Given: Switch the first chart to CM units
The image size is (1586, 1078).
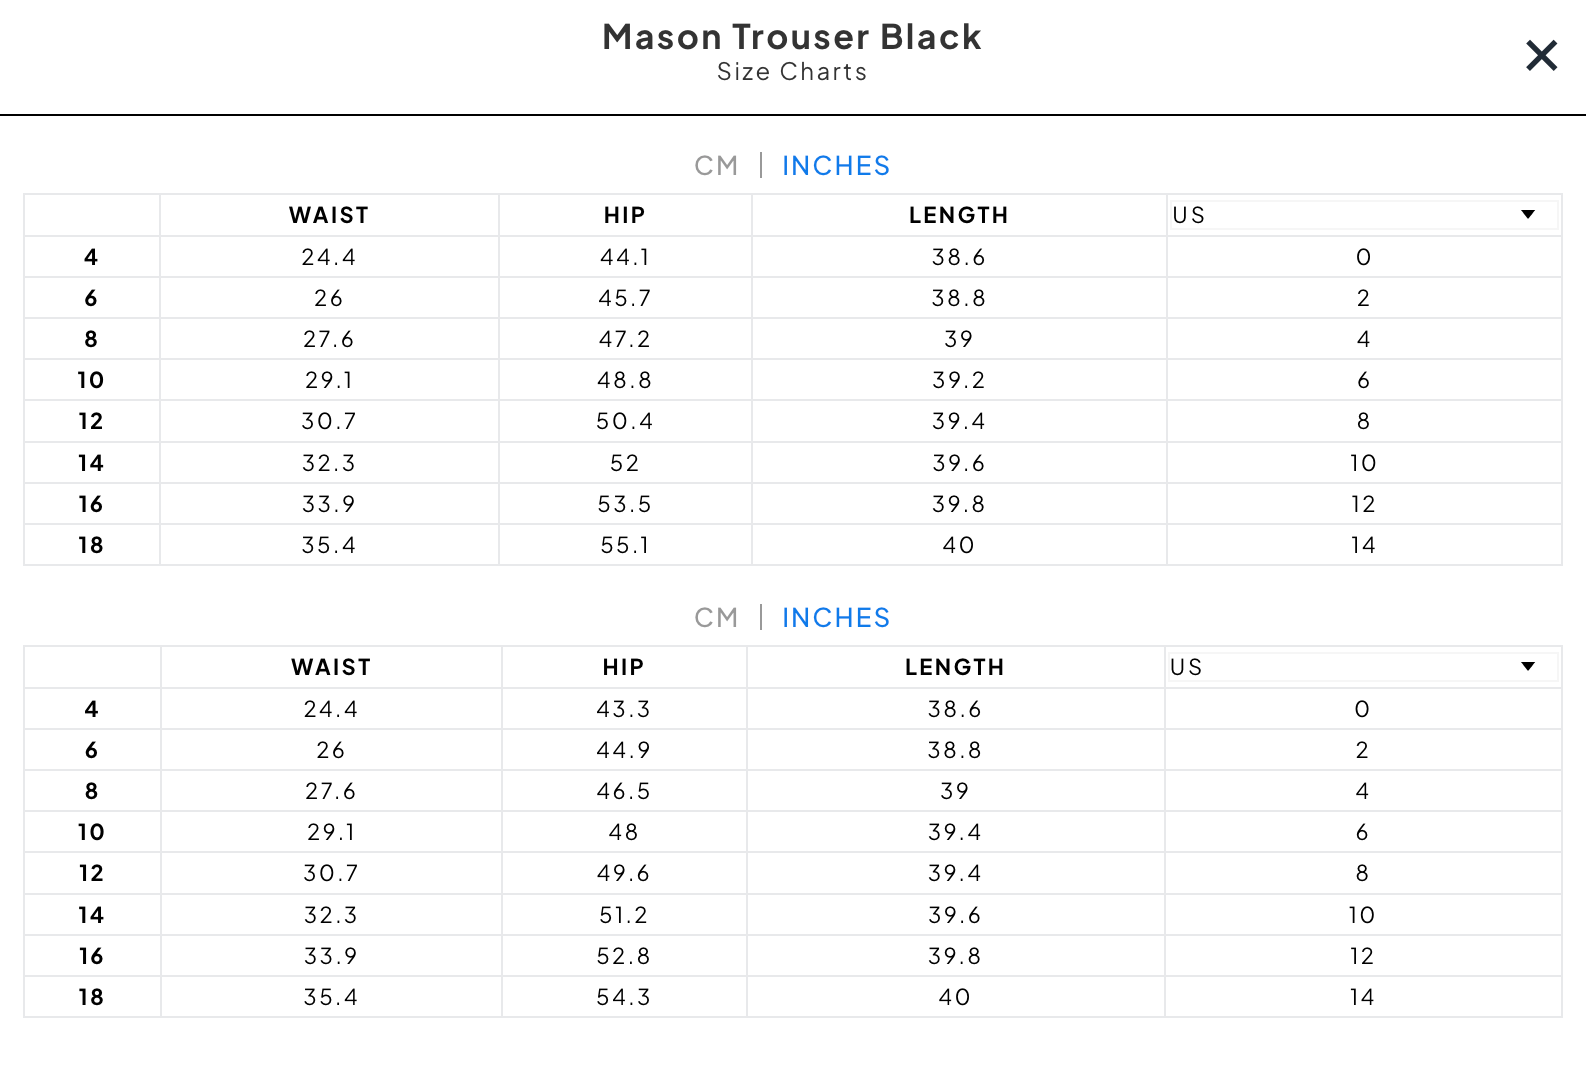Looking at the screenshot, I should coord(716,166).
